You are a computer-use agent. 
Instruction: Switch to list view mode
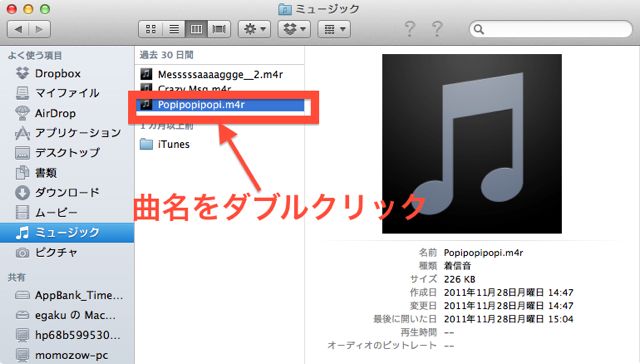174,29
